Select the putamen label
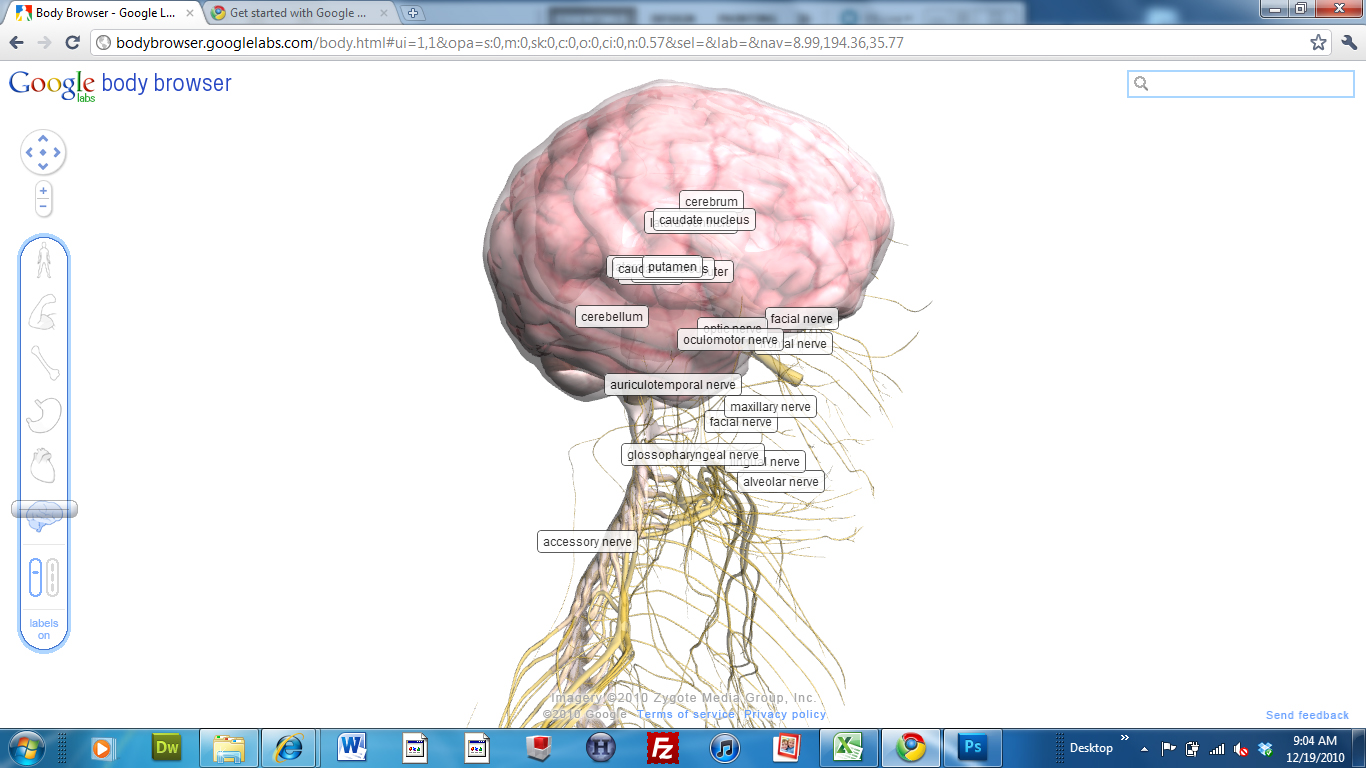Viewport: 1366px width, 768px height. coord(672,267)
